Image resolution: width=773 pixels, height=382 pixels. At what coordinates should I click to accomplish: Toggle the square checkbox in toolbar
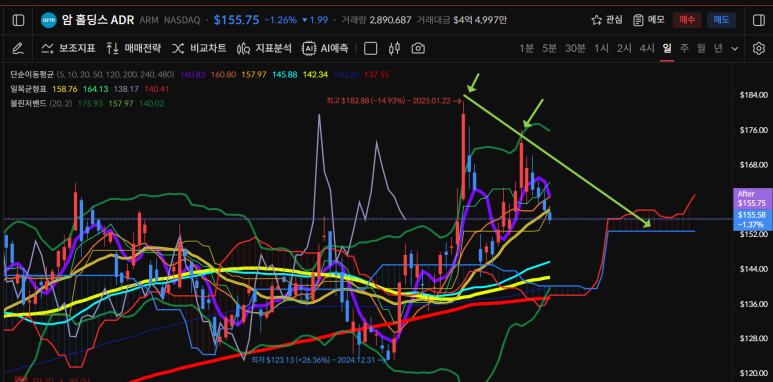point(370,48)
